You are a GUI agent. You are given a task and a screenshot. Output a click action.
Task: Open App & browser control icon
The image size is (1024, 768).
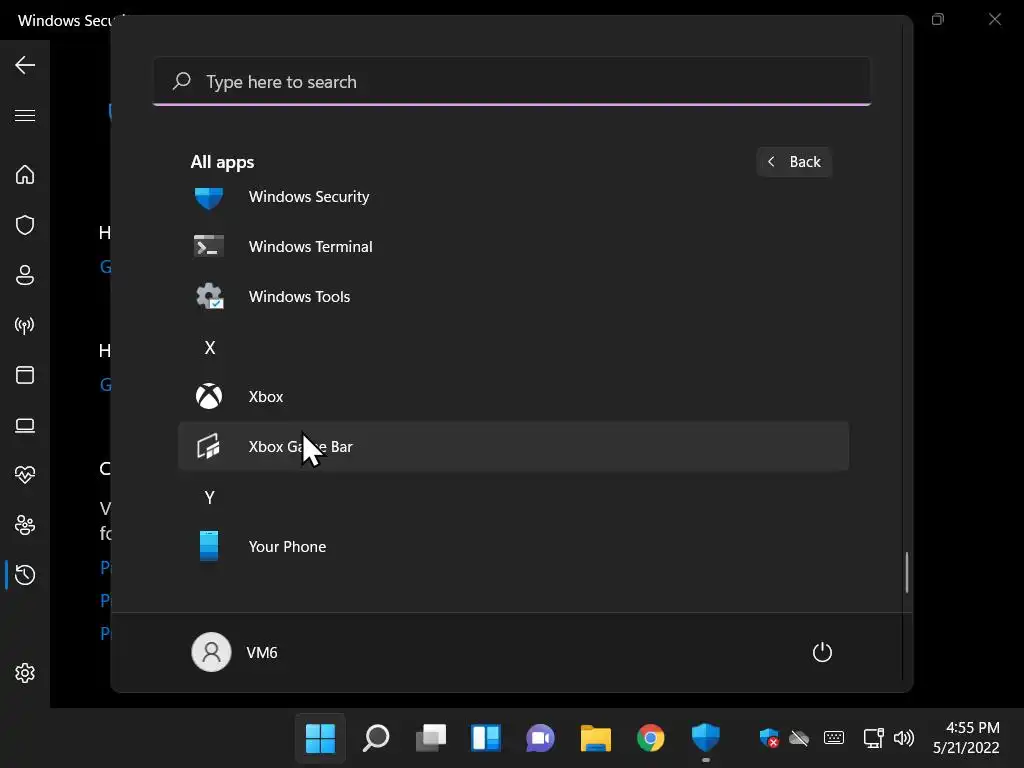(x=25, y=375)
